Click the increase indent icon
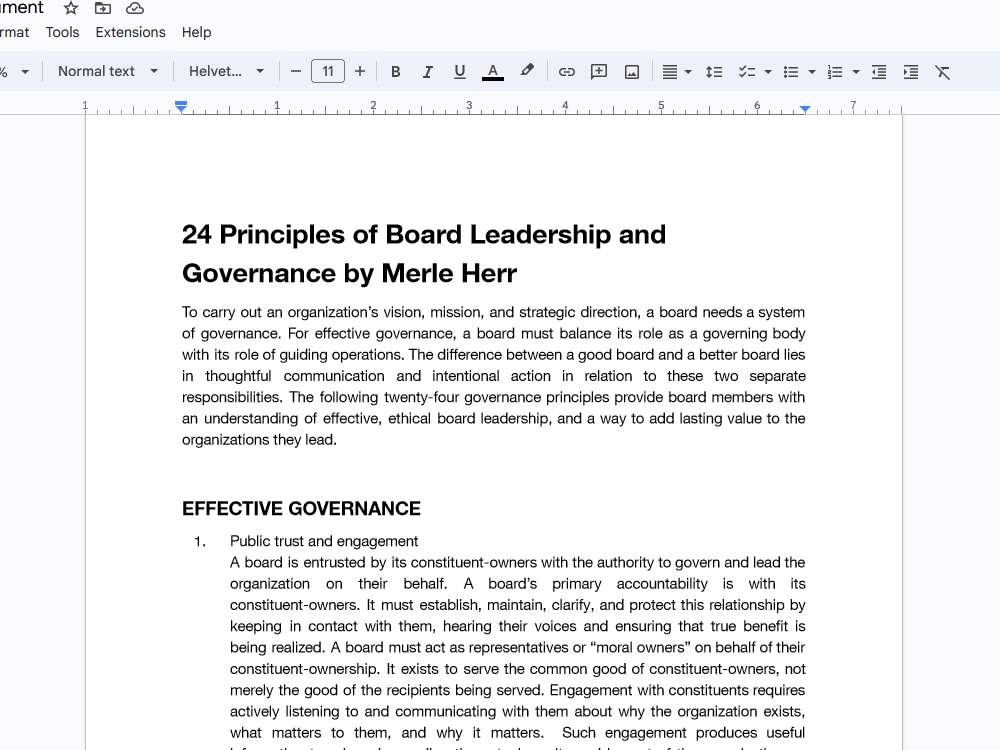 tap(911, 71)
